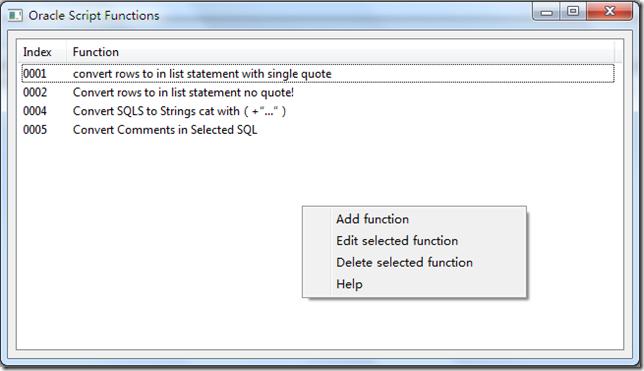Viewport: 644px width, 371px height.
Task: Minimize the Oracle Script Functions window
Action: [x=547, y=12]
